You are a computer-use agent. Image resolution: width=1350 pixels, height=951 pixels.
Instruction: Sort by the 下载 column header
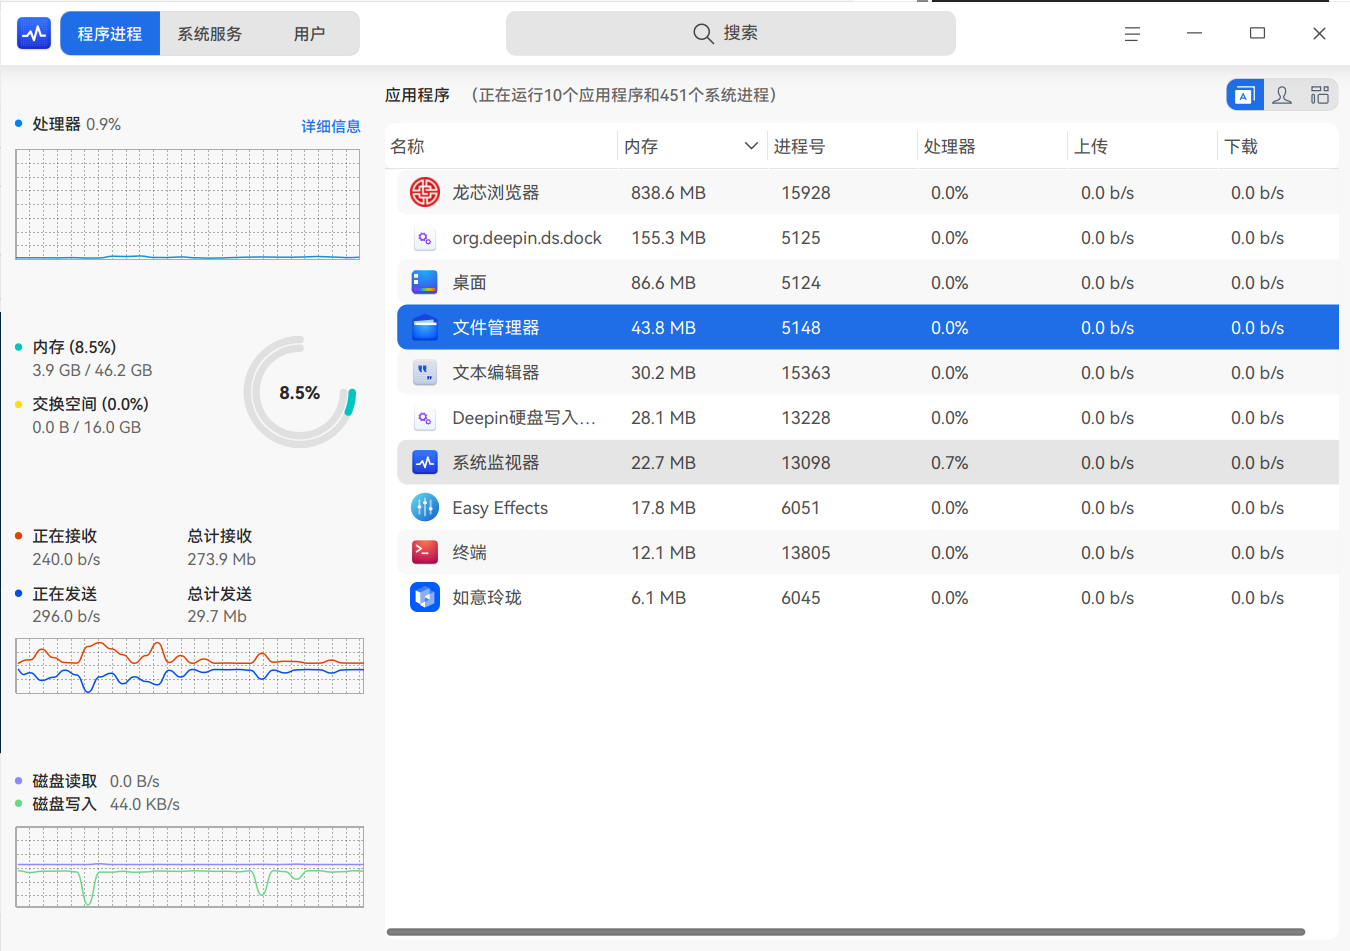(1278, 146)
